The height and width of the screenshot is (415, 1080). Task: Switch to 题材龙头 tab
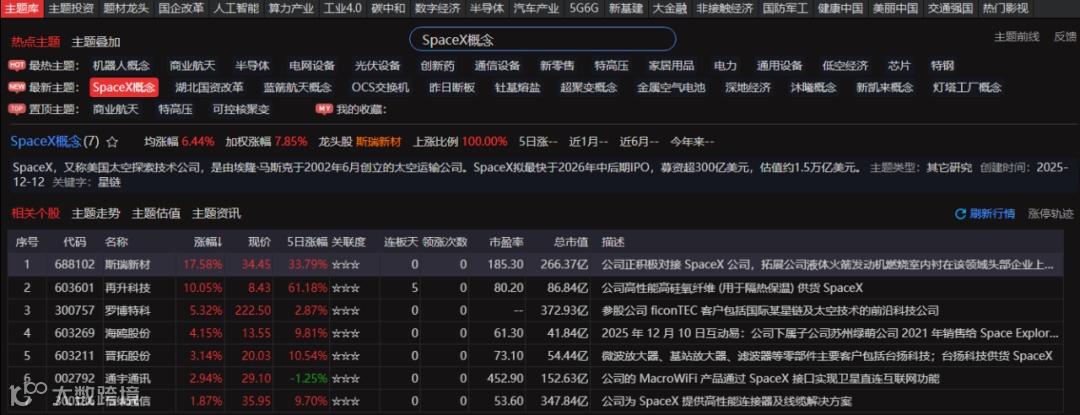[x=125, y=8]
